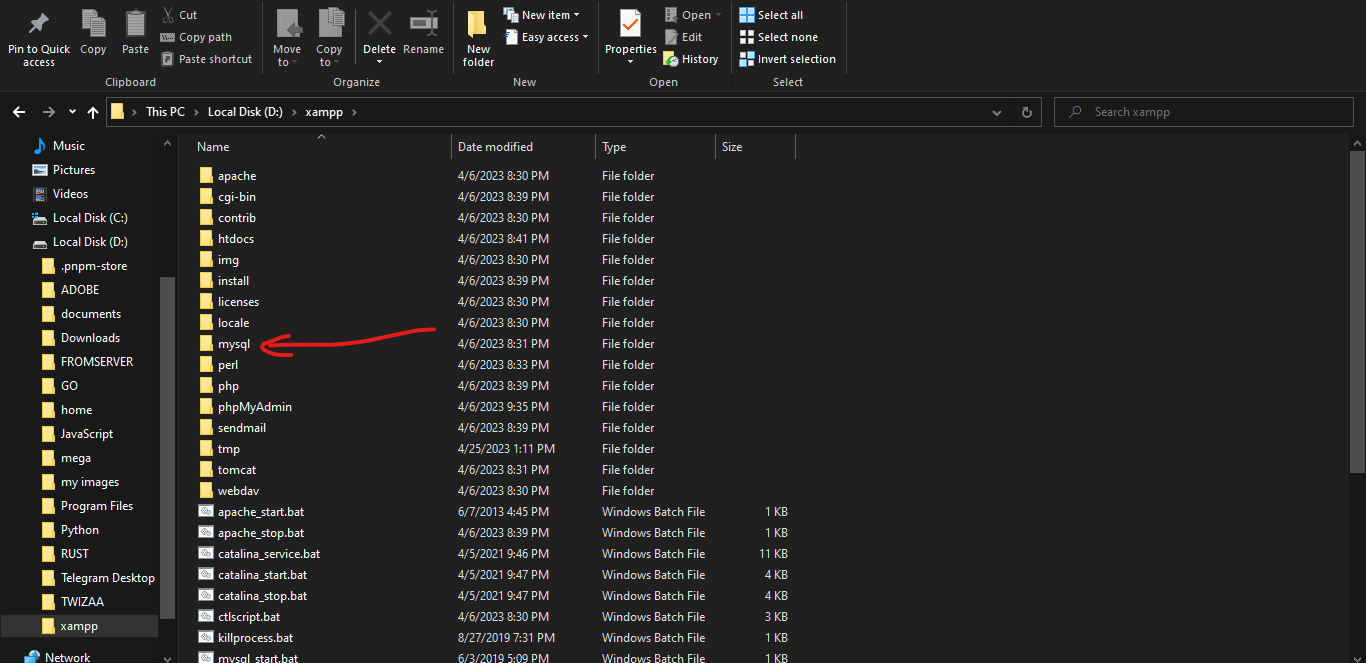Select the mysql folder
Image resolution: width=1366 pixels, height=663 pixels.
tap(234, 344)
